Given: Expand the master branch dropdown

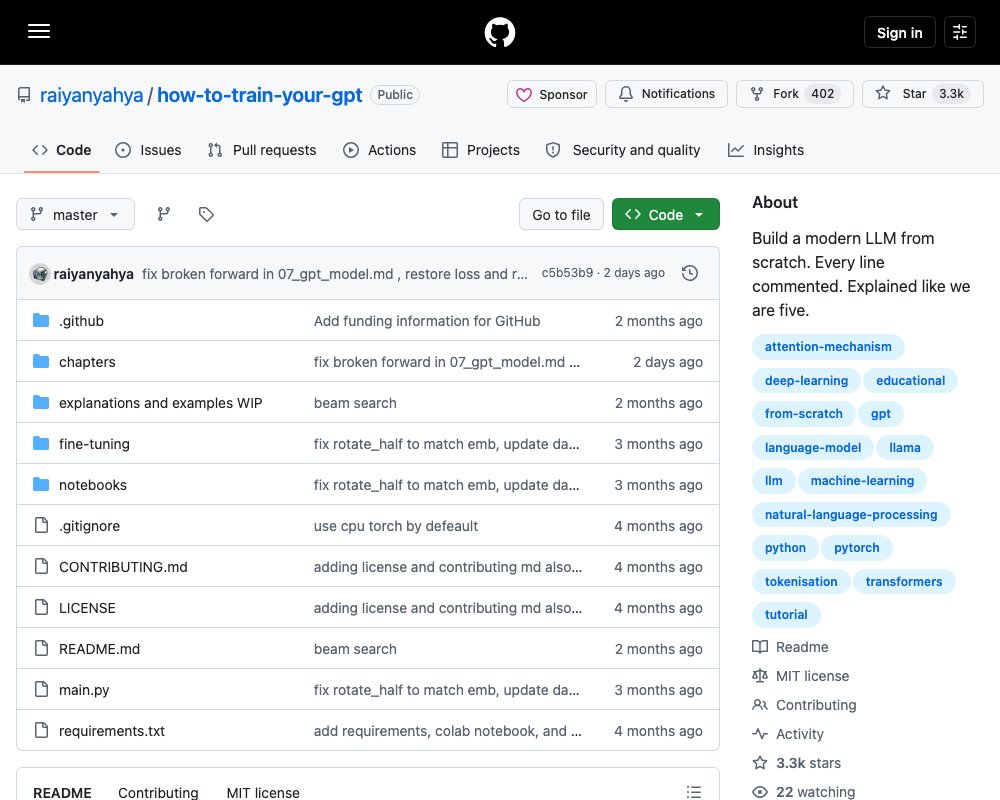Looking at the screenshot, I should [75, 214].
